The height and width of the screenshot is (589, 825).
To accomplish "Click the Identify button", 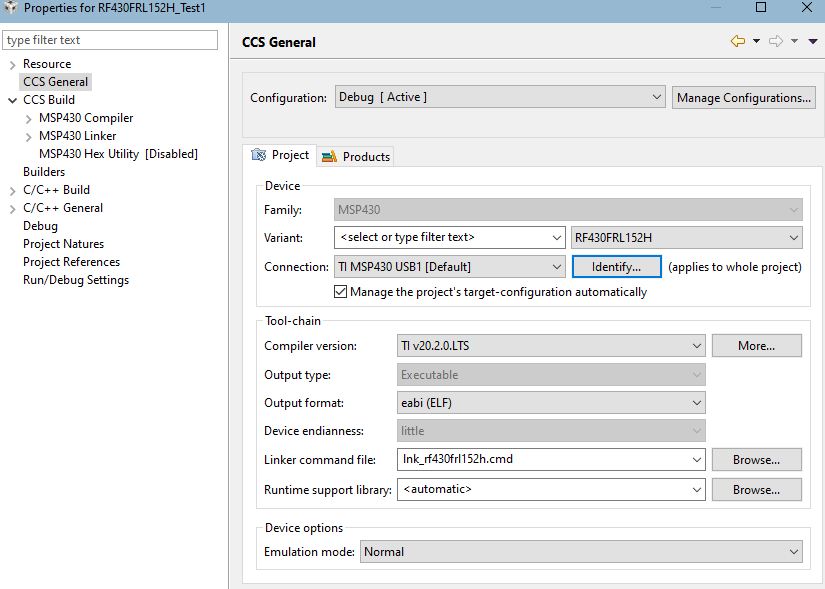I will (617, 267).
